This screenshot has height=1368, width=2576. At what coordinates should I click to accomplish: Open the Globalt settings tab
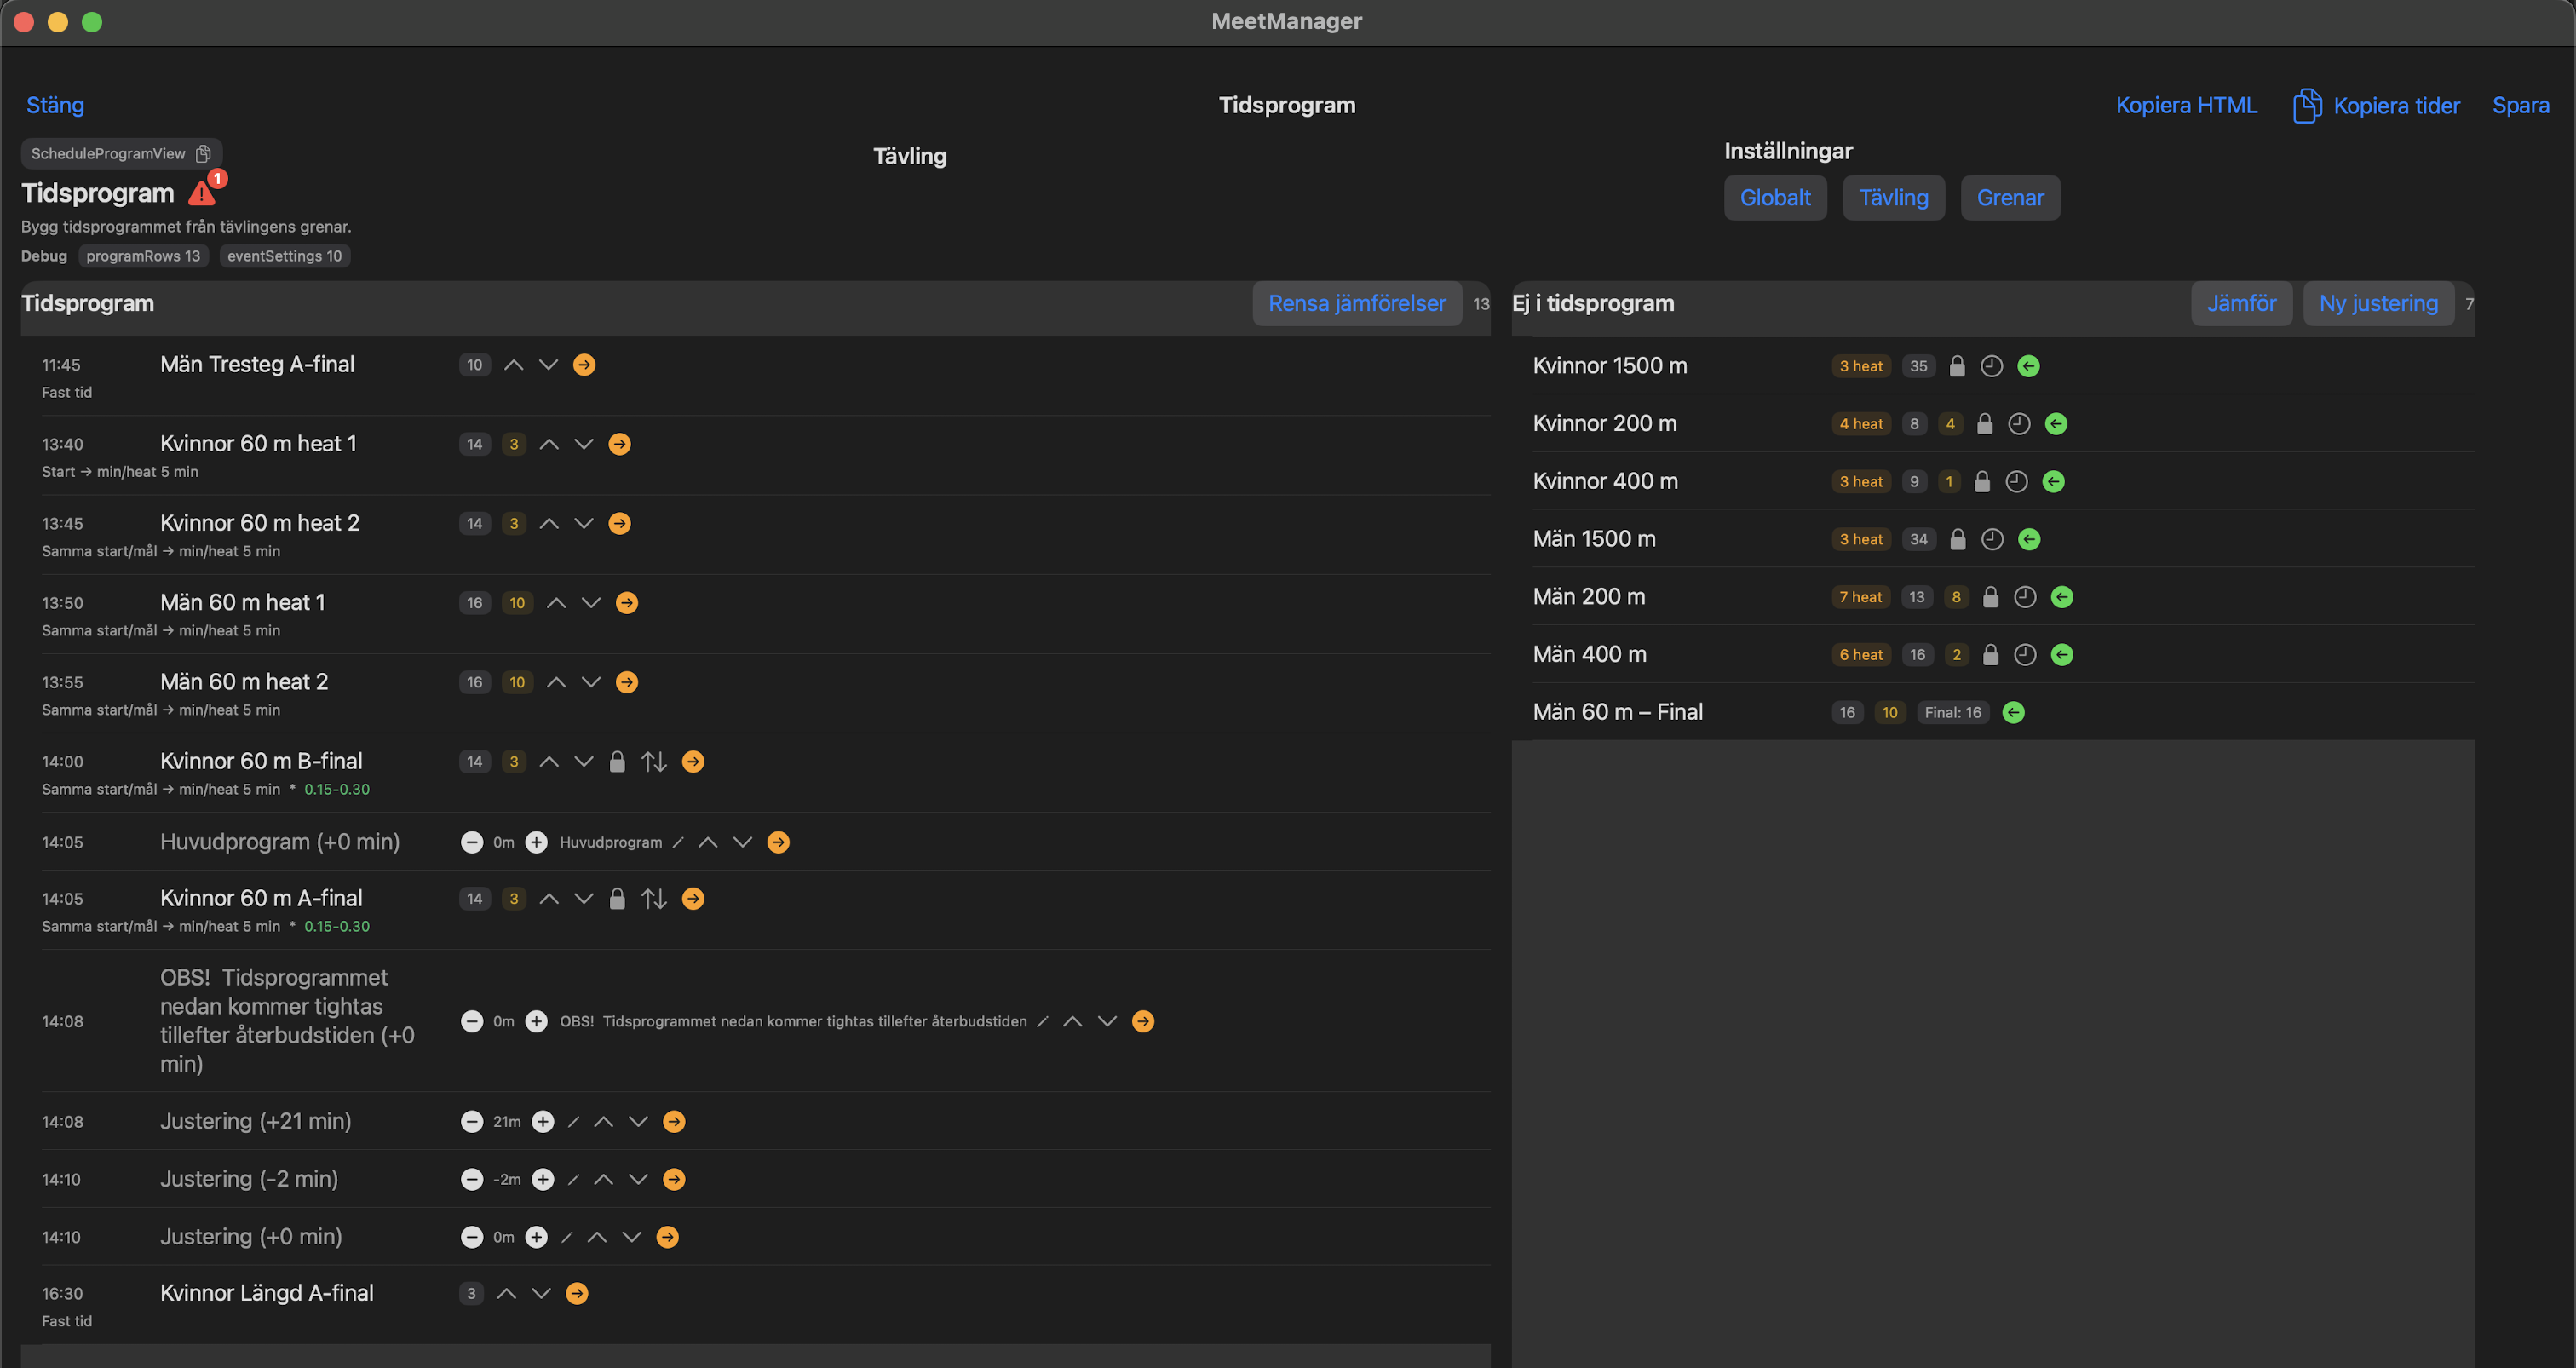click(1774, 198)
